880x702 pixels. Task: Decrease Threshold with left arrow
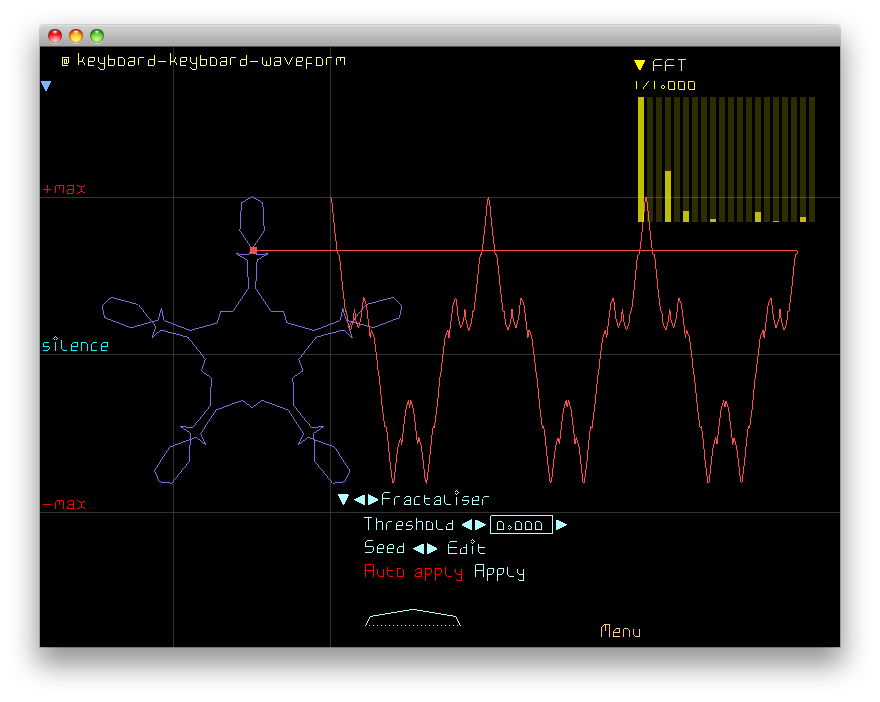click(x=465, y=525)
